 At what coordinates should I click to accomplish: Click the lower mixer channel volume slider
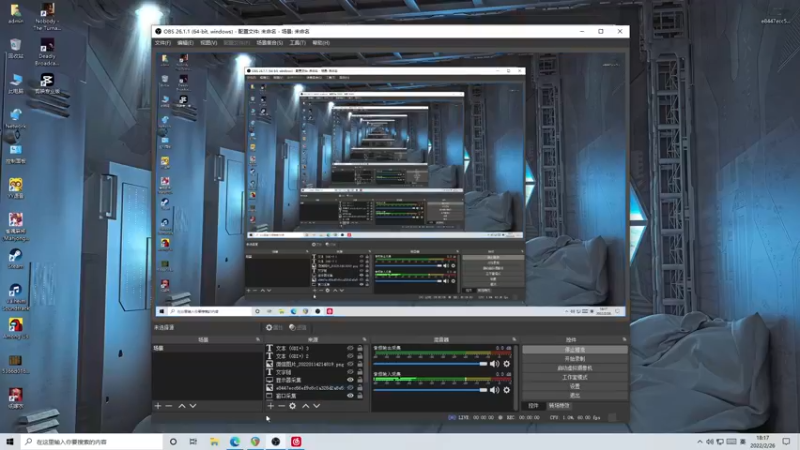click(x=431, y=390)
